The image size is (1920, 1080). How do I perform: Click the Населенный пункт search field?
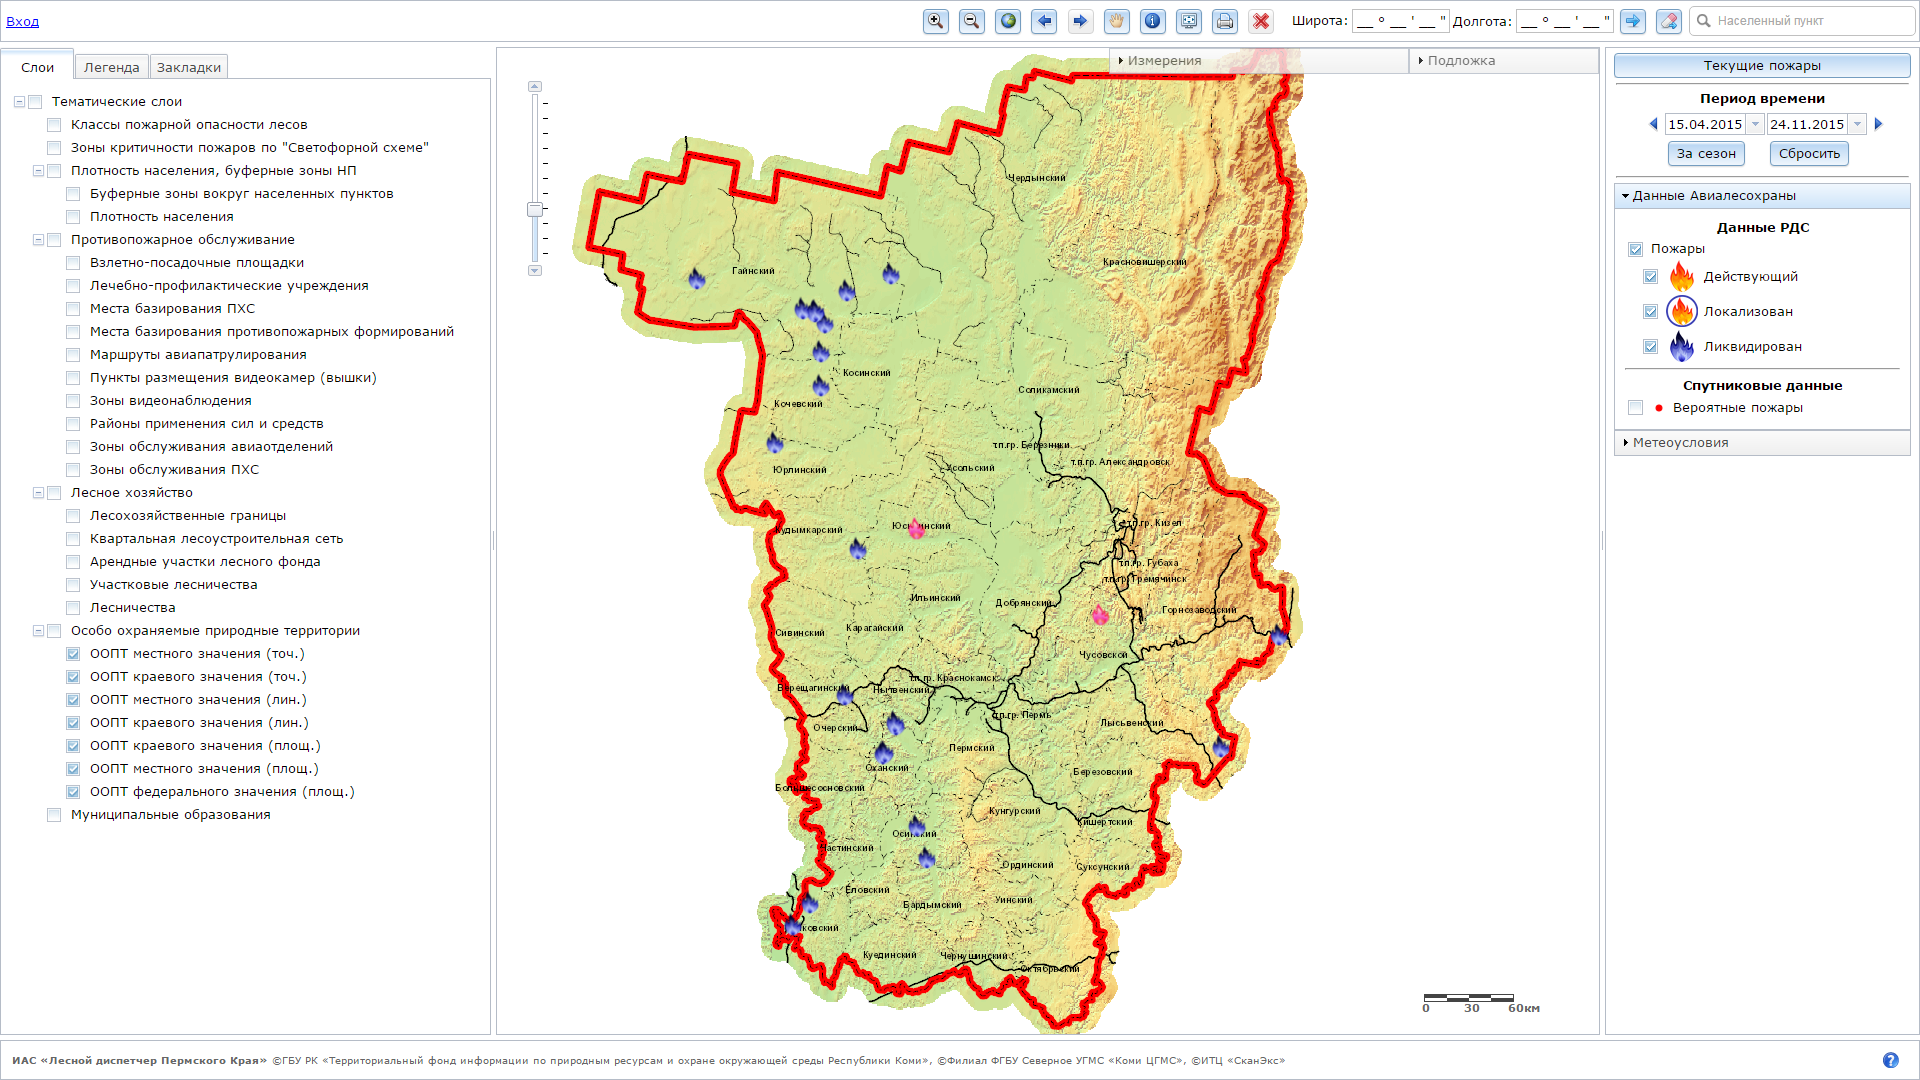pyautogui.click(x=1803, y=21)
